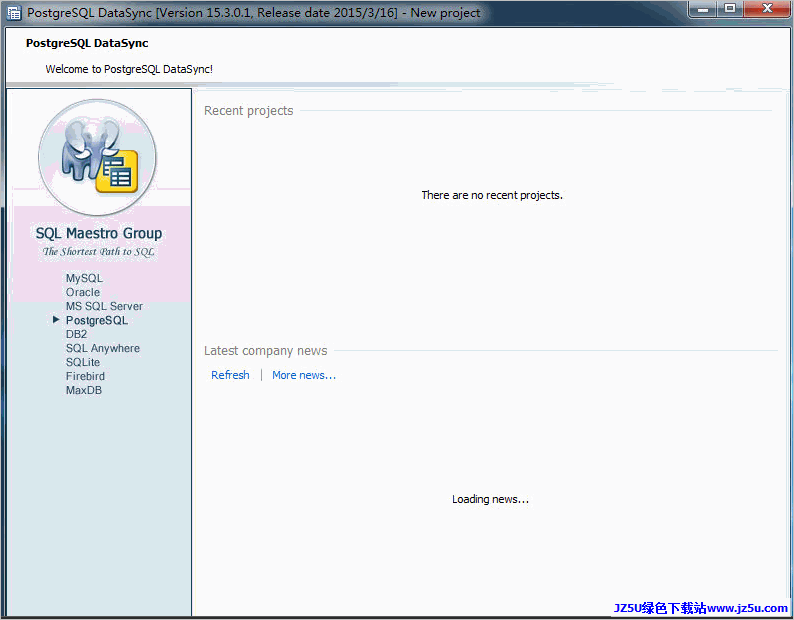
Task: Open the Oracle product link
Action: pos(83,292)
